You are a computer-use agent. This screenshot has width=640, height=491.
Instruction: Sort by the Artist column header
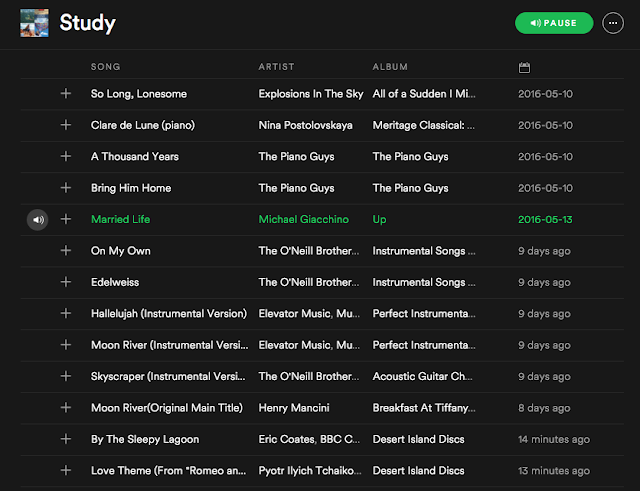(276, 67)
